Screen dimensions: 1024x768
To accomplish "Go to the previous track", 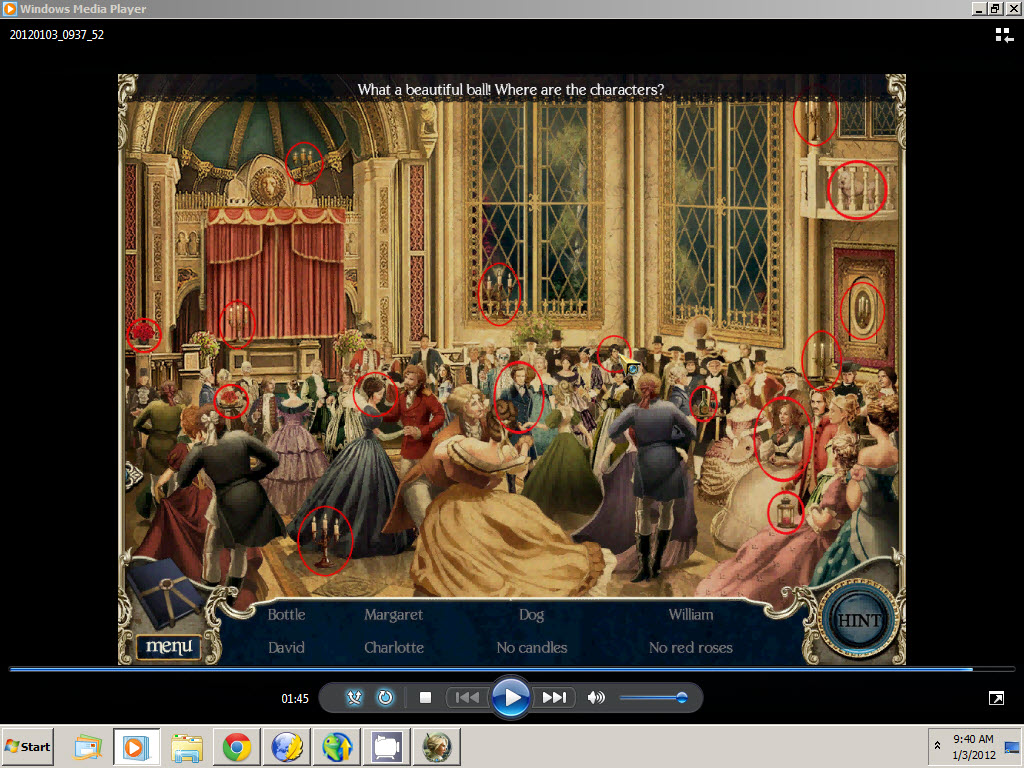I will click(x=467, y=698).
